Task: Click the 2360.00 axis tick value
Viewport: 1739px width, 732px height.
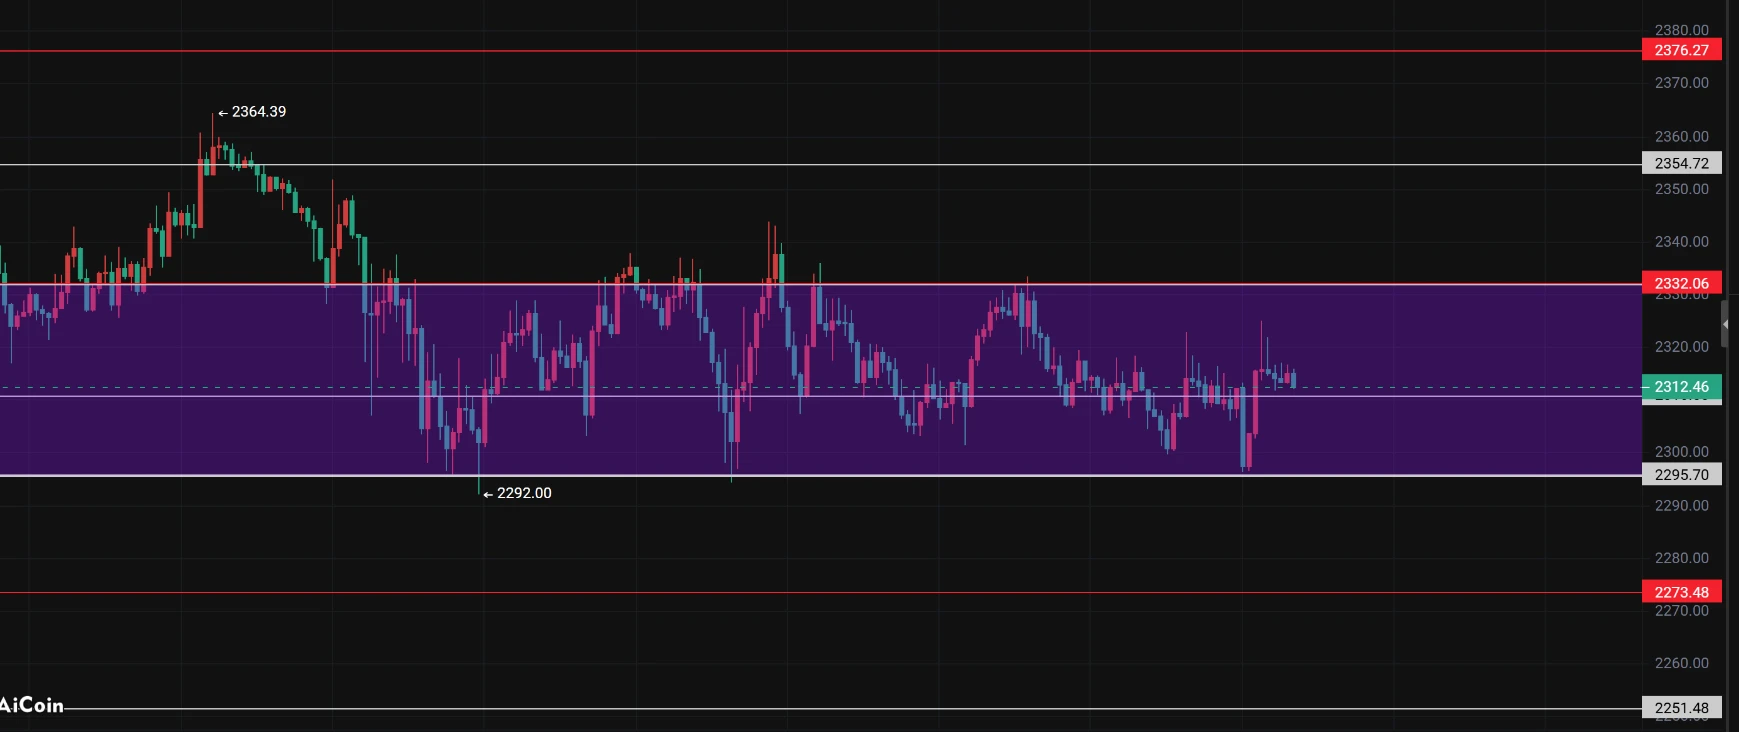Action: [1682, 136]
